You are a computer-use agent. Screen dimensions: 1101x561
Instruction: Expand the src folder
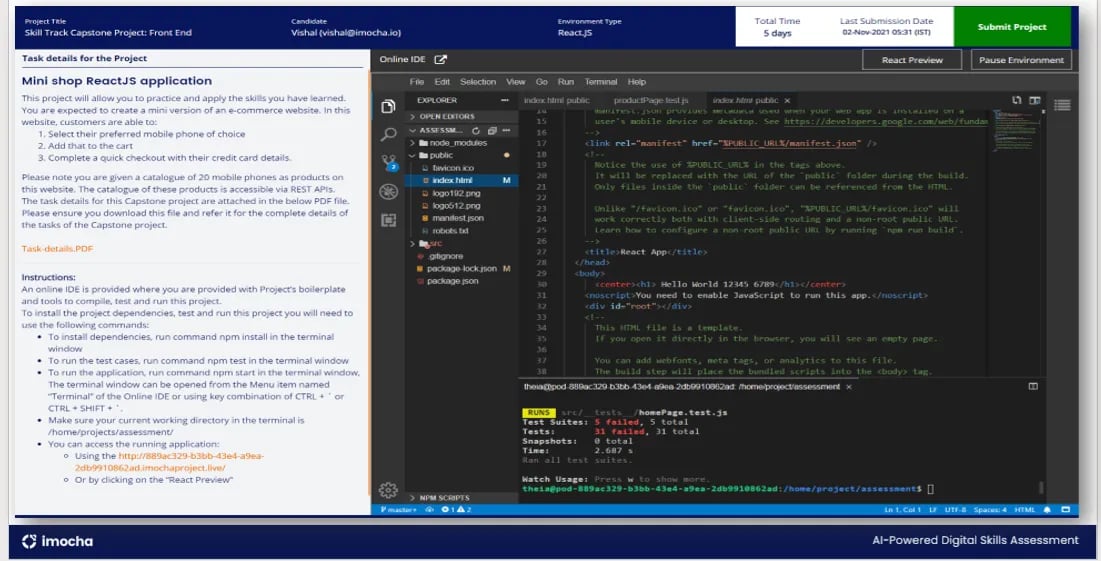463,243
